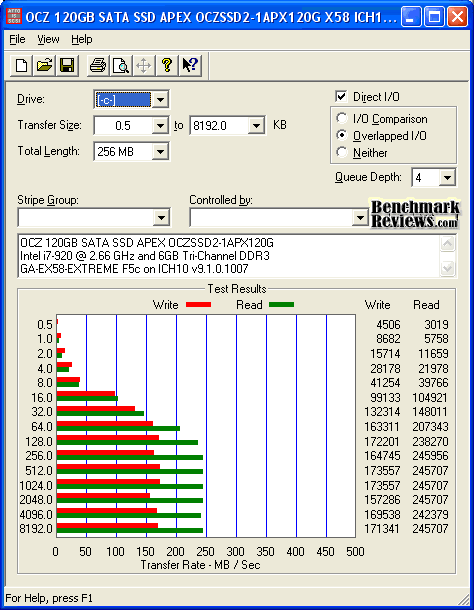474x610 pixels.
Task: Click the 32.0 transfer size row label
Action: coord(42,412)
